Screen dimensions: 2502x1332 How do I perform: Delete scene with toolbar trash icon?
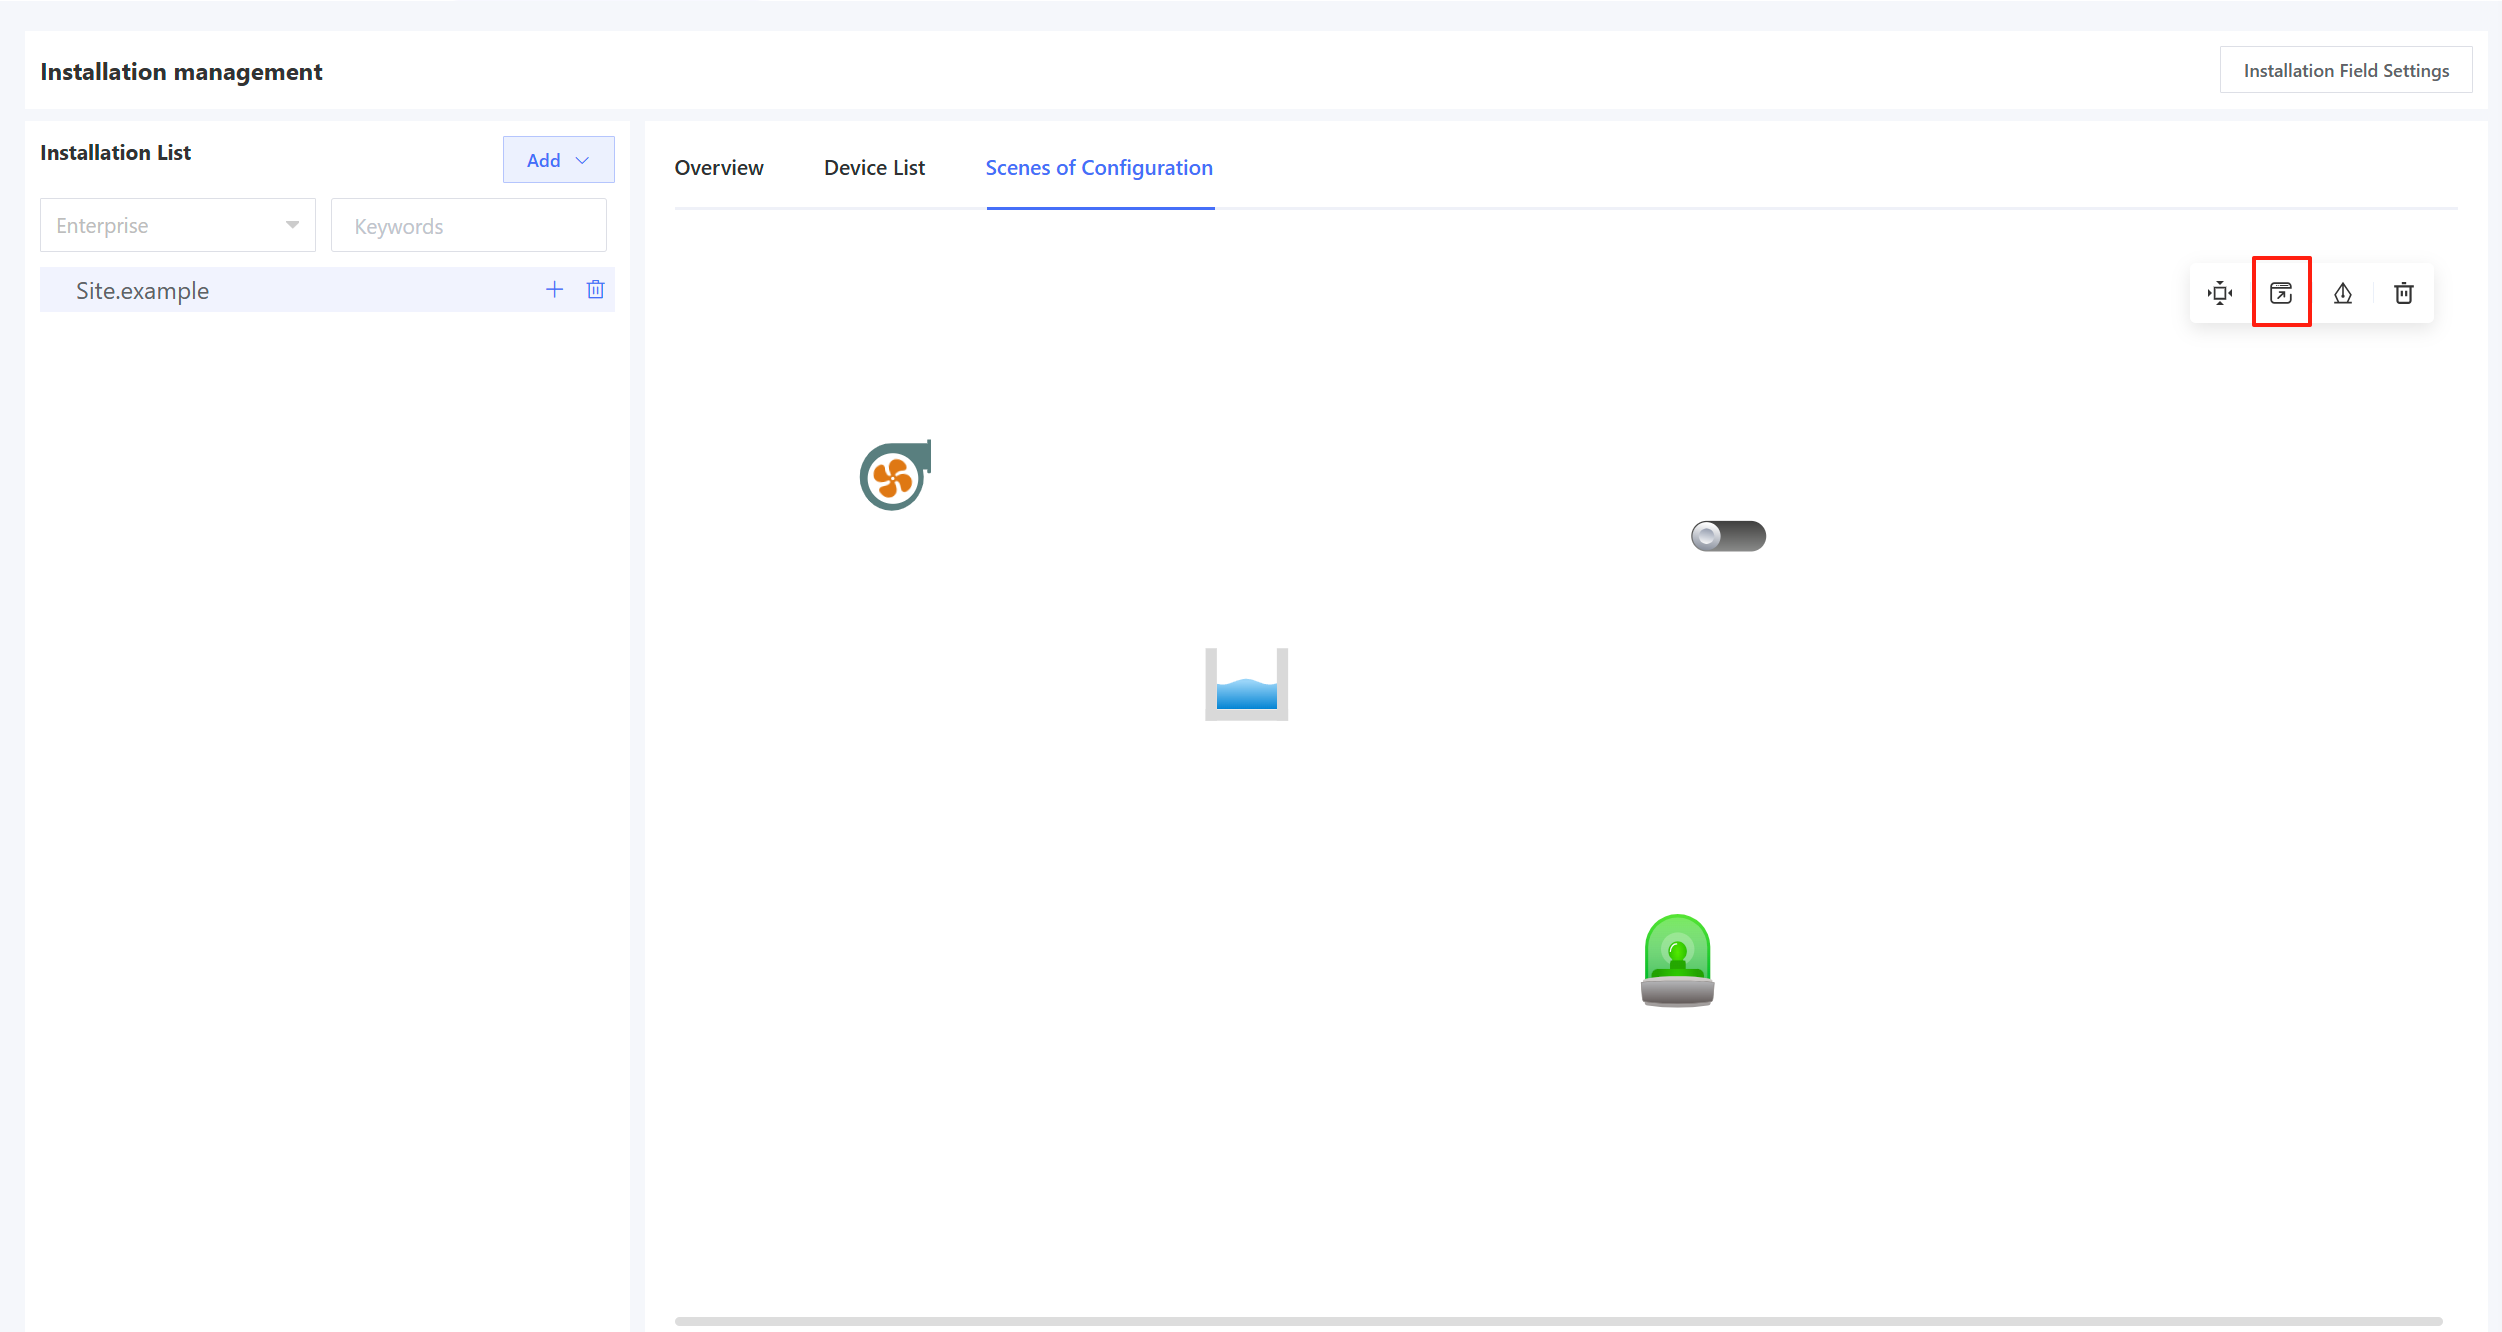click(x=2404, y=293)
